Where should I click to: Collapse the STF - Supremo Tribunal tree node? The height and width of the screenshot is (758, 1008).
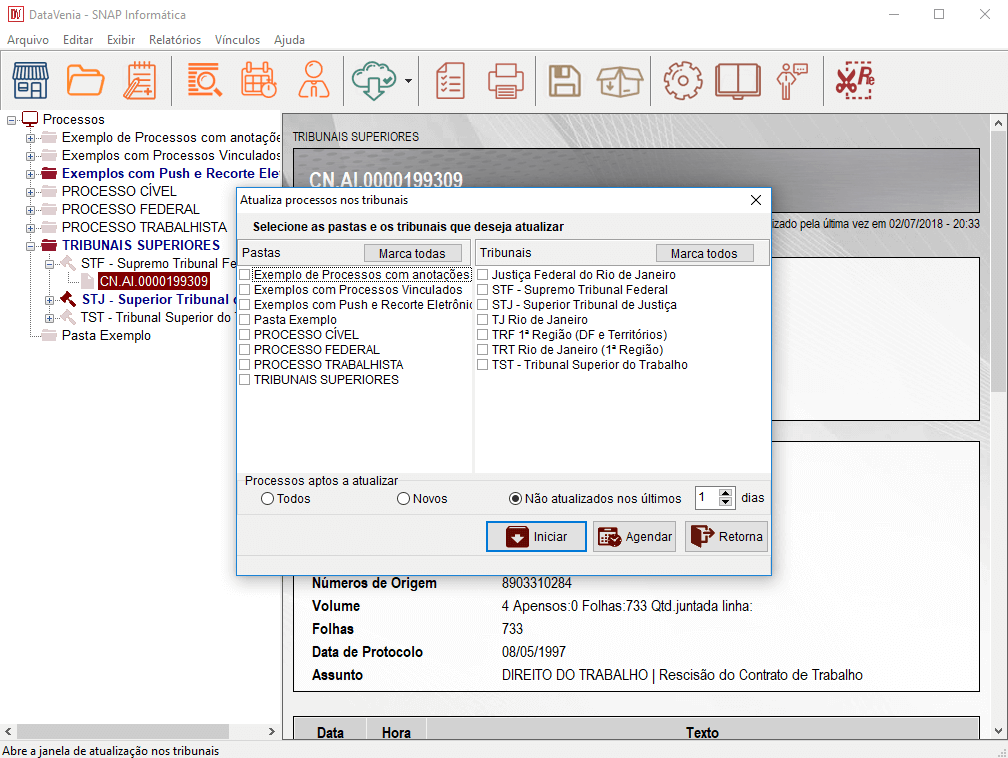click(x=50, y=264)
